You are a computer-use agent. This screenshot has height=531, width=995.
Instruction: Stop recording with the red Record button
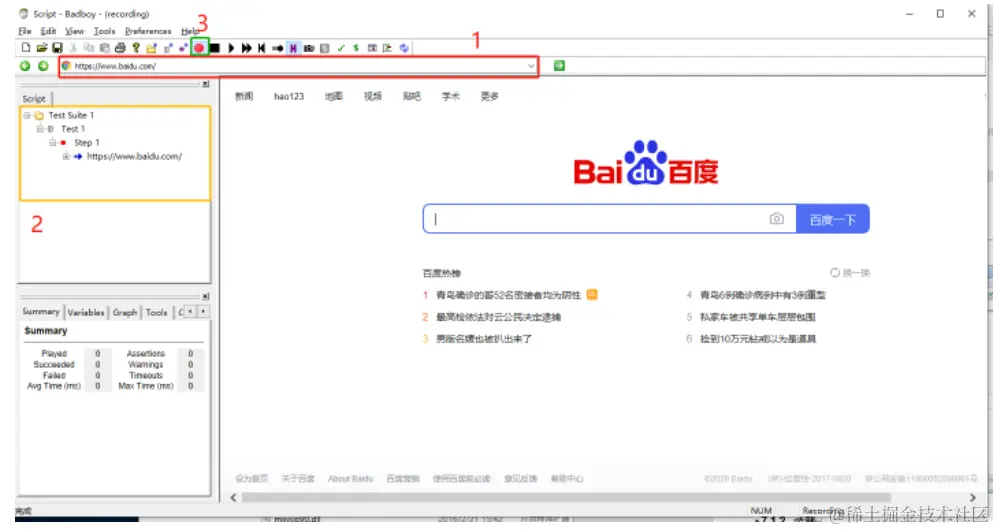click(199, 48)
